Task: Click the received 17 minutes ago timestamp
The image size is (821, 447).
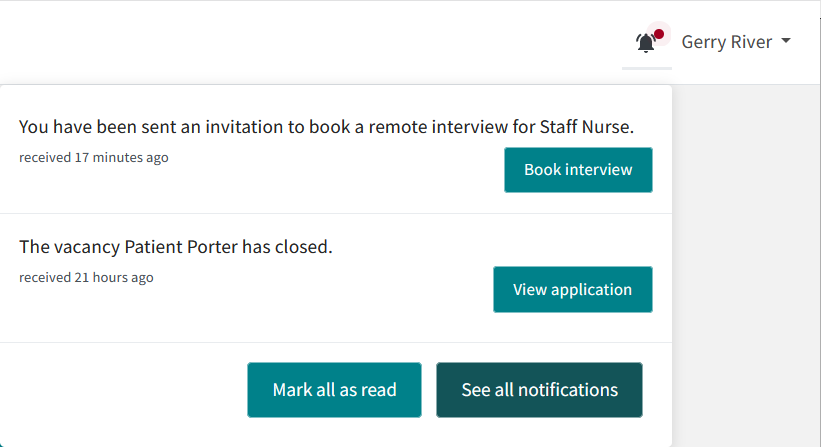Action: (x=94, y=158)
